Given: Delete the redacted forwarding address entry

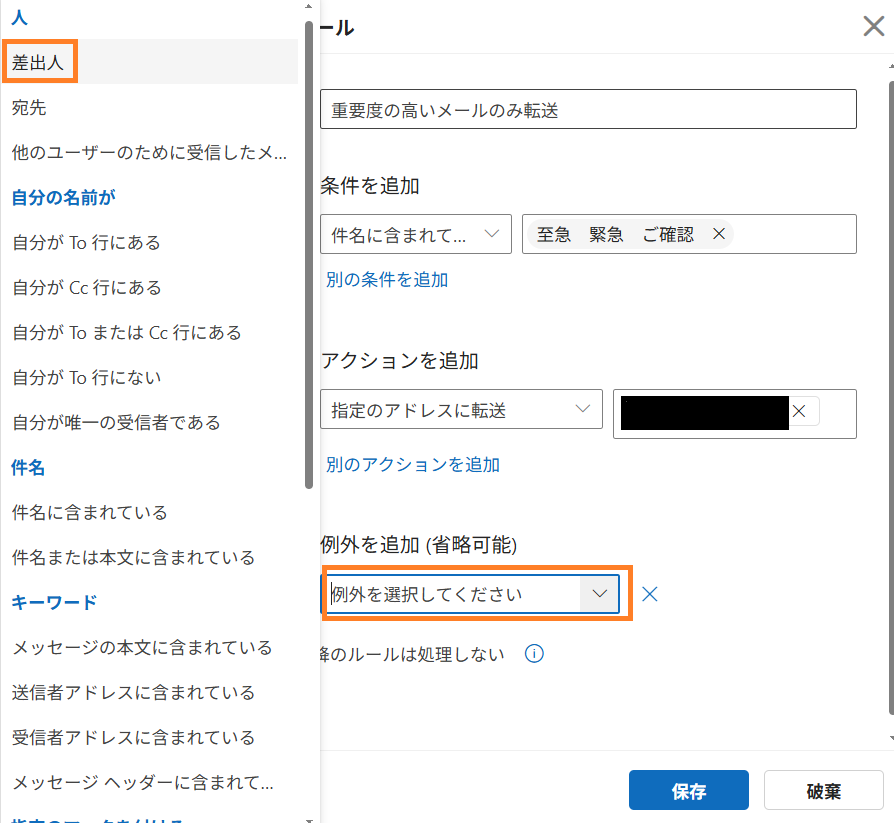Looking at the screenshot, I should click(x=799, y=410).
